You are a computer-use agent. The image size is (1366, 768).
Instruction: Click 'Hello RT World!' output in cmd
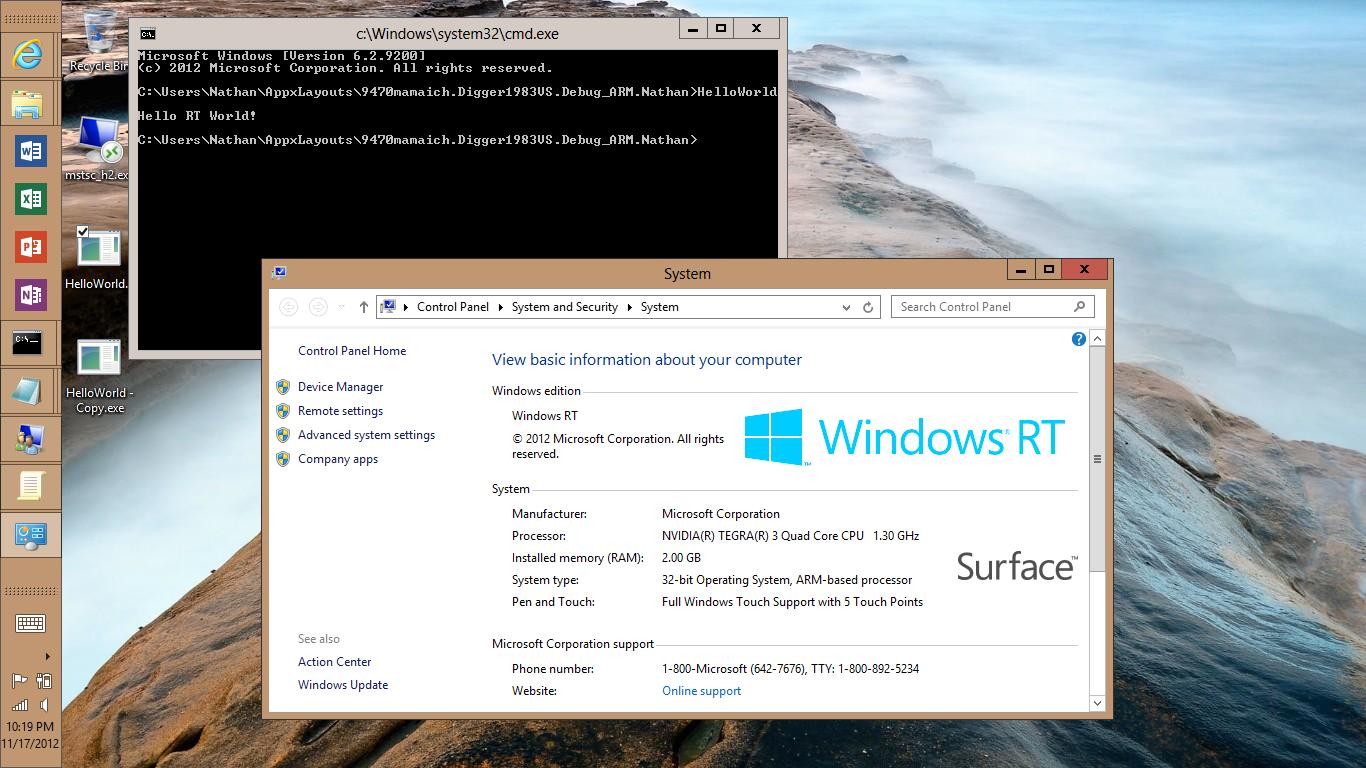pos(197,116)
